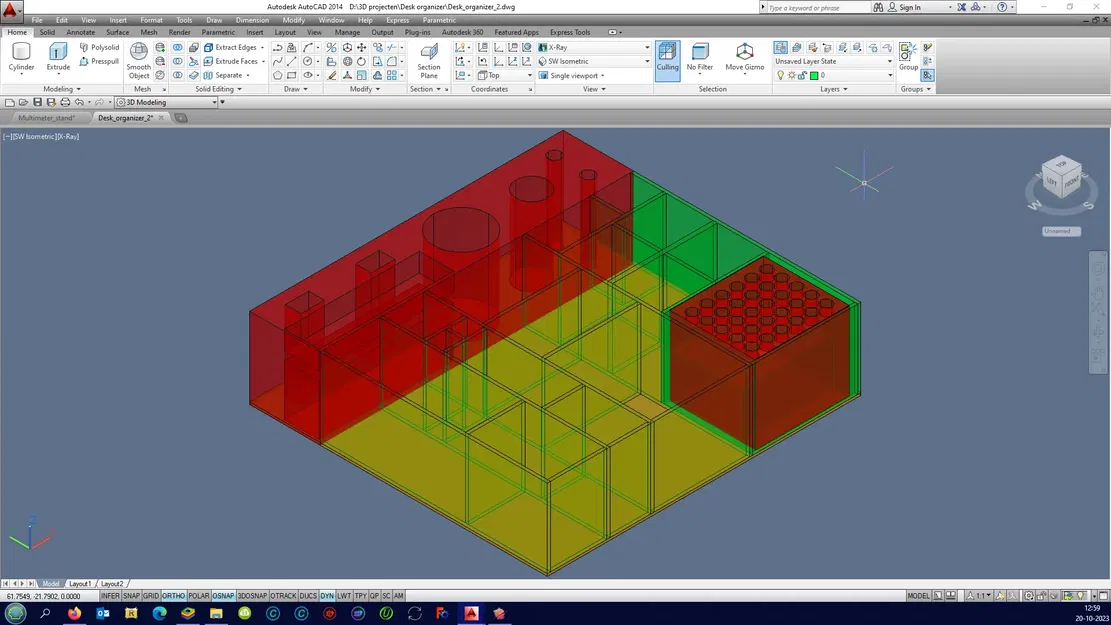Screen dimensions: 1111x625
Task: Pick the Move tool in Modify panel
Action: 362,47
